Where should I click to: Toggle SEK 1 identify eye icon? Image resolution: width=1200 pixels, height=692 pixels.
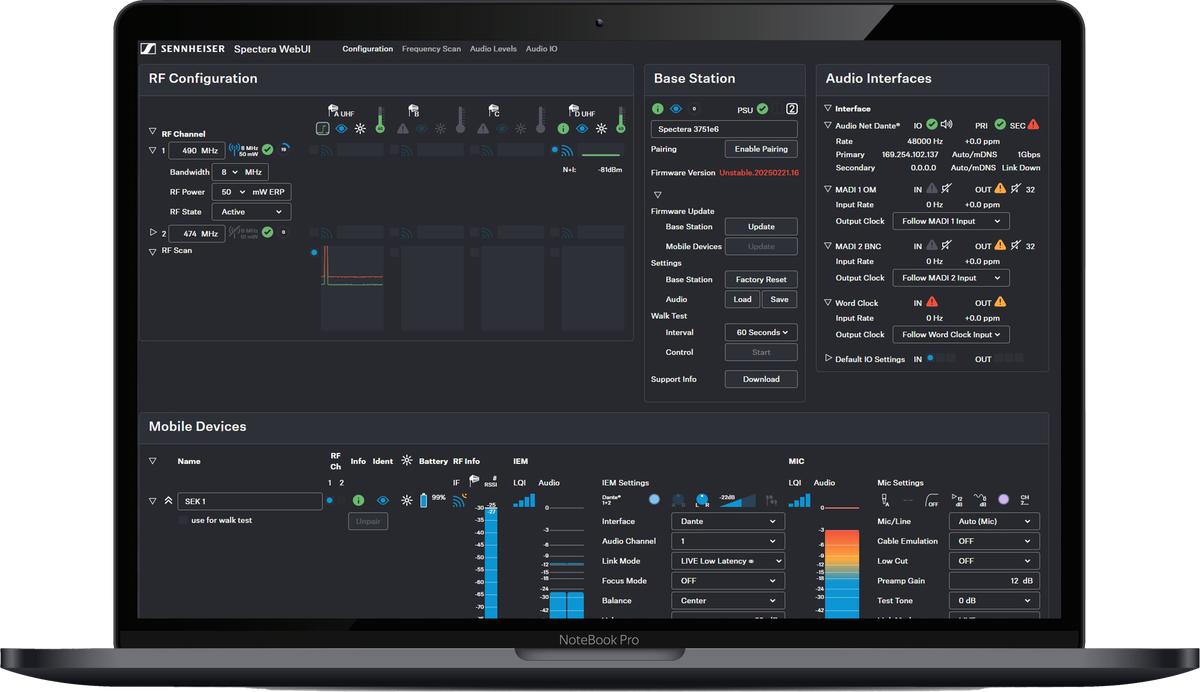click(x=383, y=500)
